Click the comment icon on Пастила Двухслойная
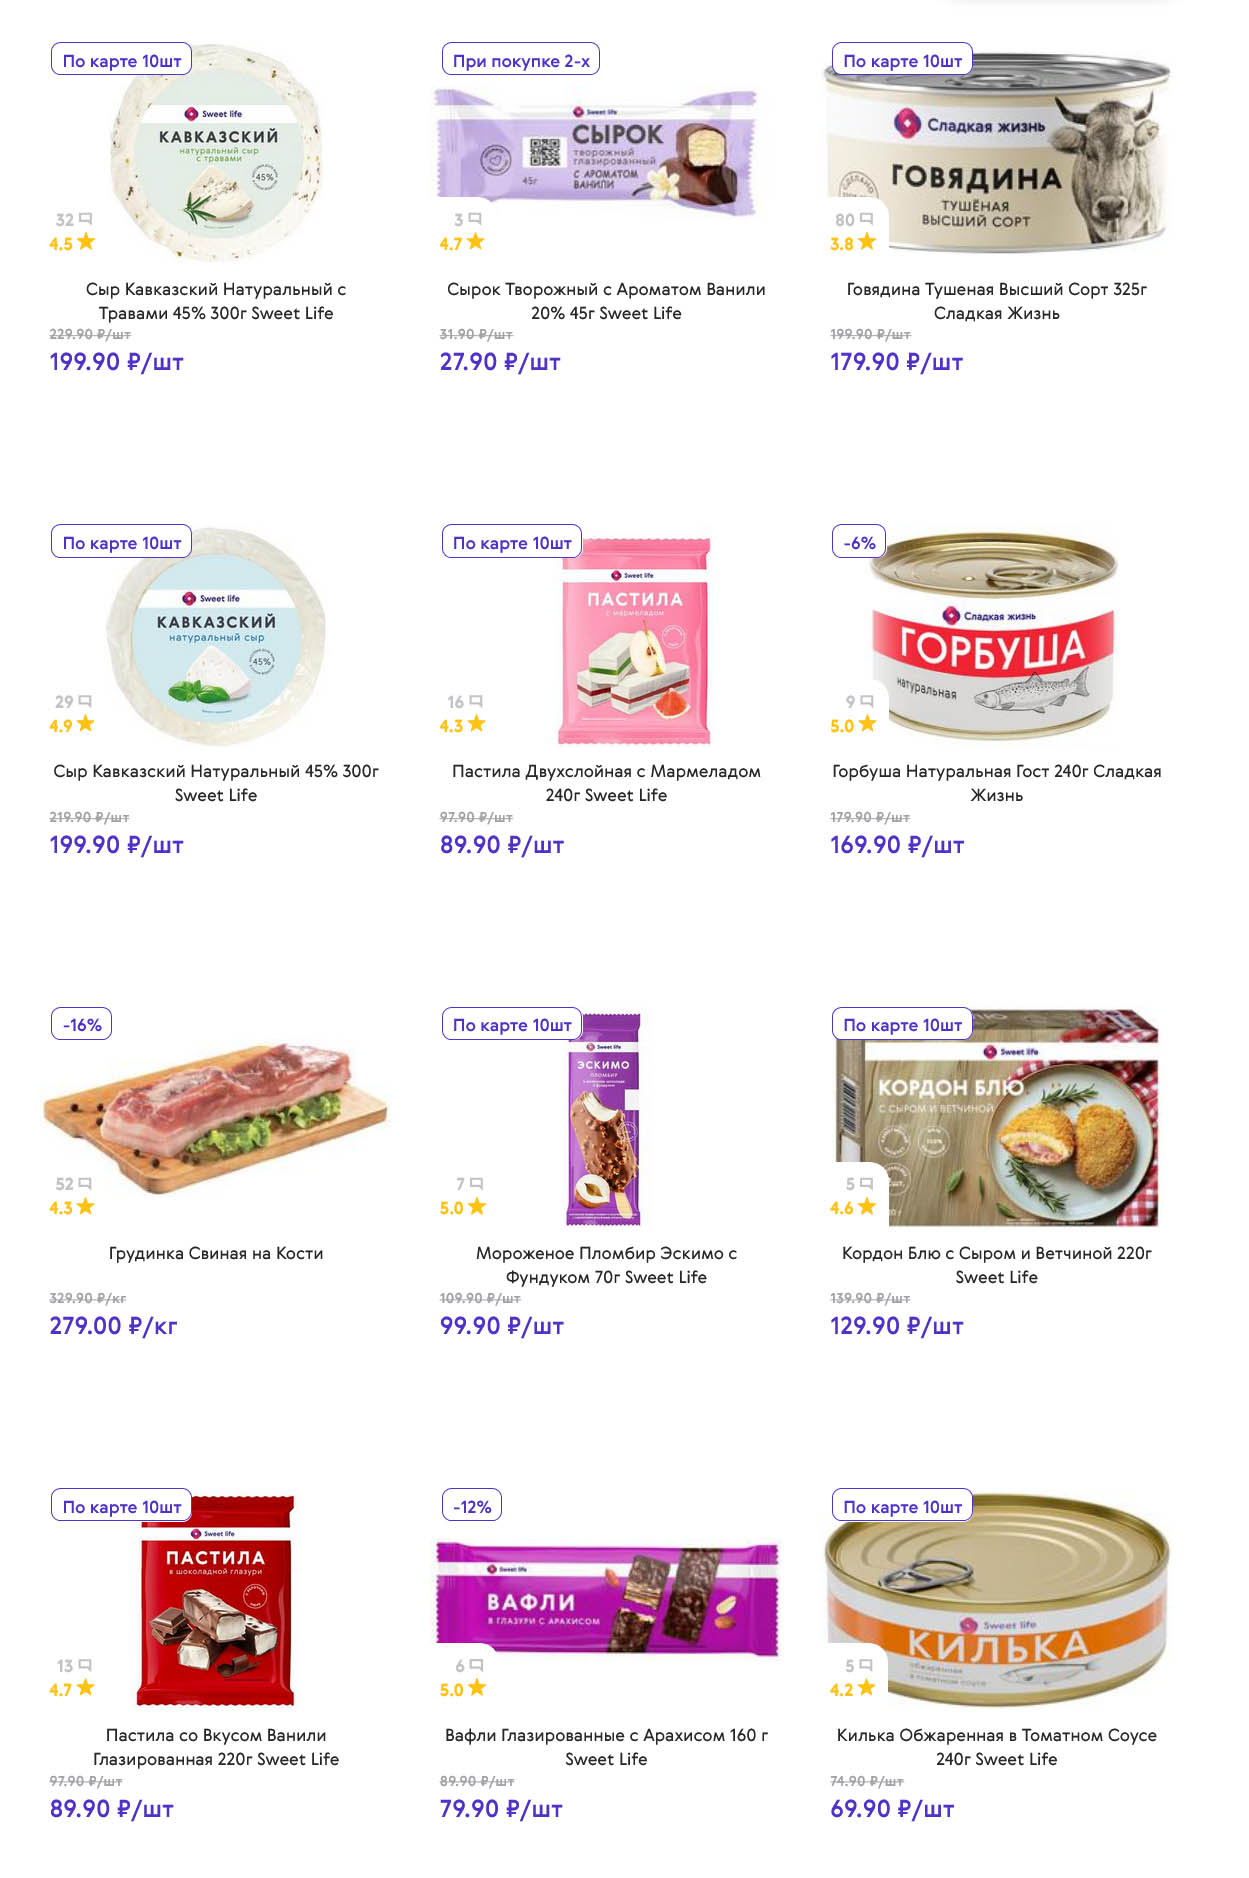 click(476, 702)
